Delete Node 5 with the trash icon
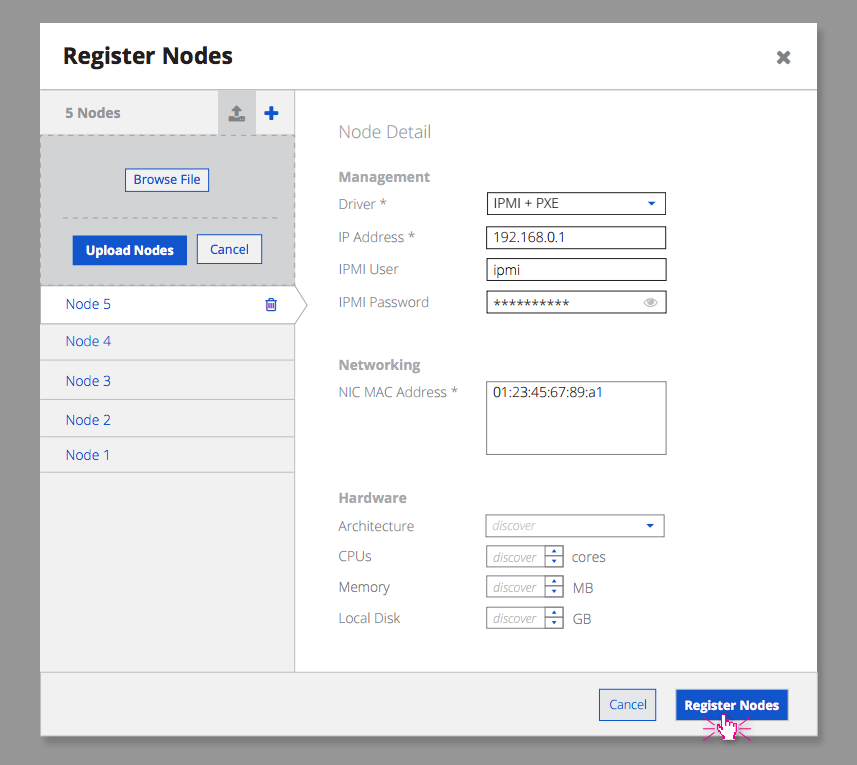Image resolution: width=857 pixels, height=765 pixels. click(x=270, y=304)
